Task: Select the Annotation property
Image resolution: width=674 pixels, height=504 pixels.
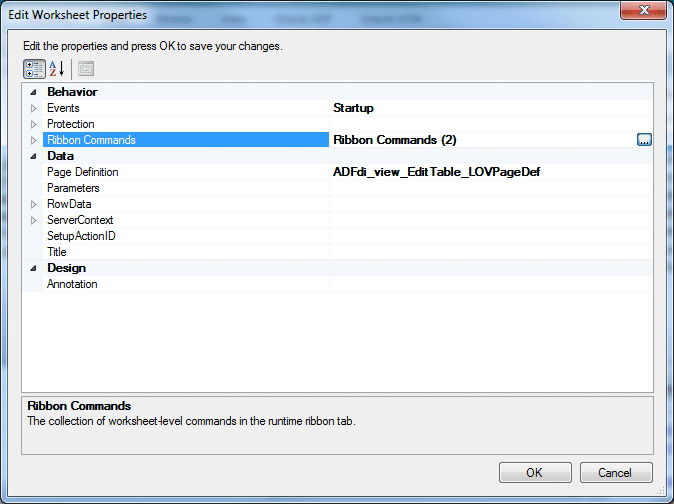Action: pyautogui.click(x=186, y=284)
